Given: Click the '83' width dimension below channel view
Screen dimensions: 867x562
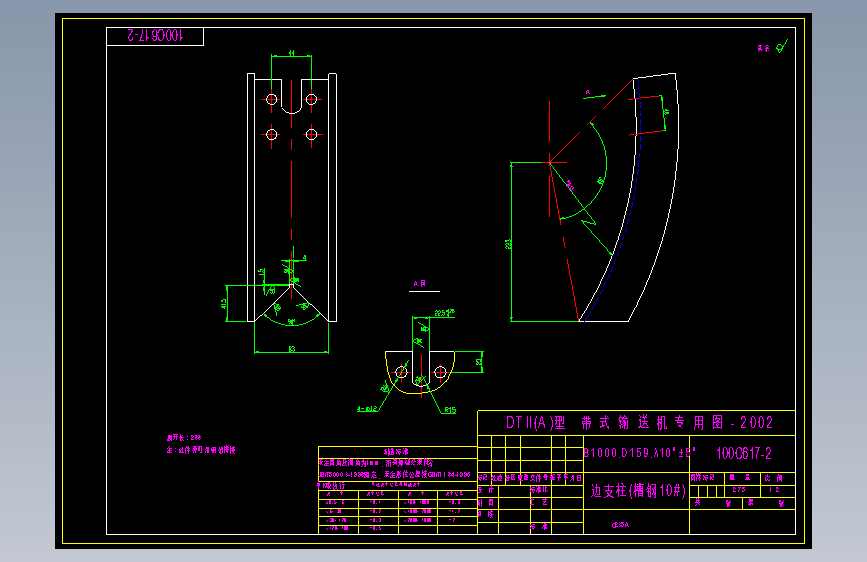Looking at the screenshot, I should coord(291,348).
